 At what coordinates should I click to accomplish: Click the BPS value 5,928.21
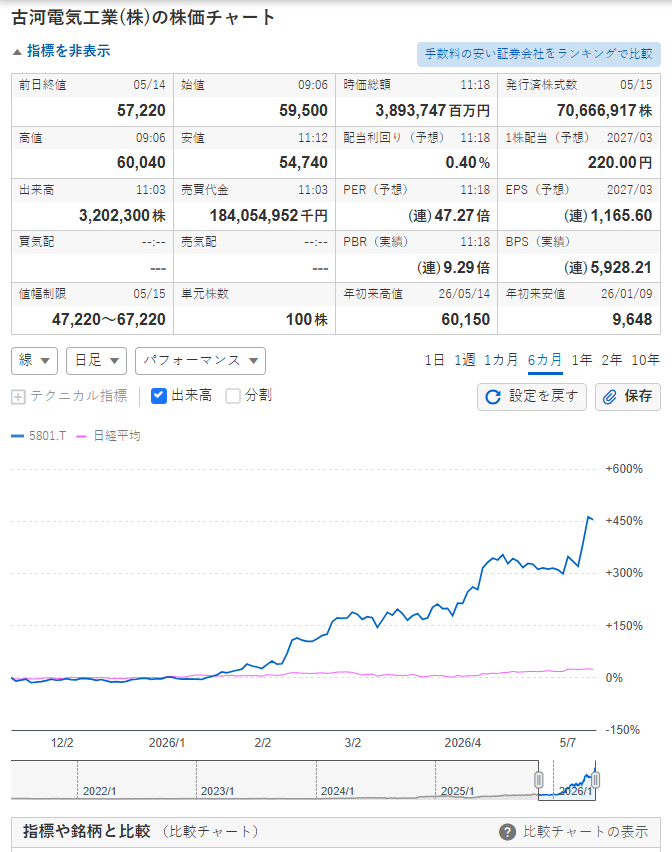pyautogui.click(x=608, y=267)
